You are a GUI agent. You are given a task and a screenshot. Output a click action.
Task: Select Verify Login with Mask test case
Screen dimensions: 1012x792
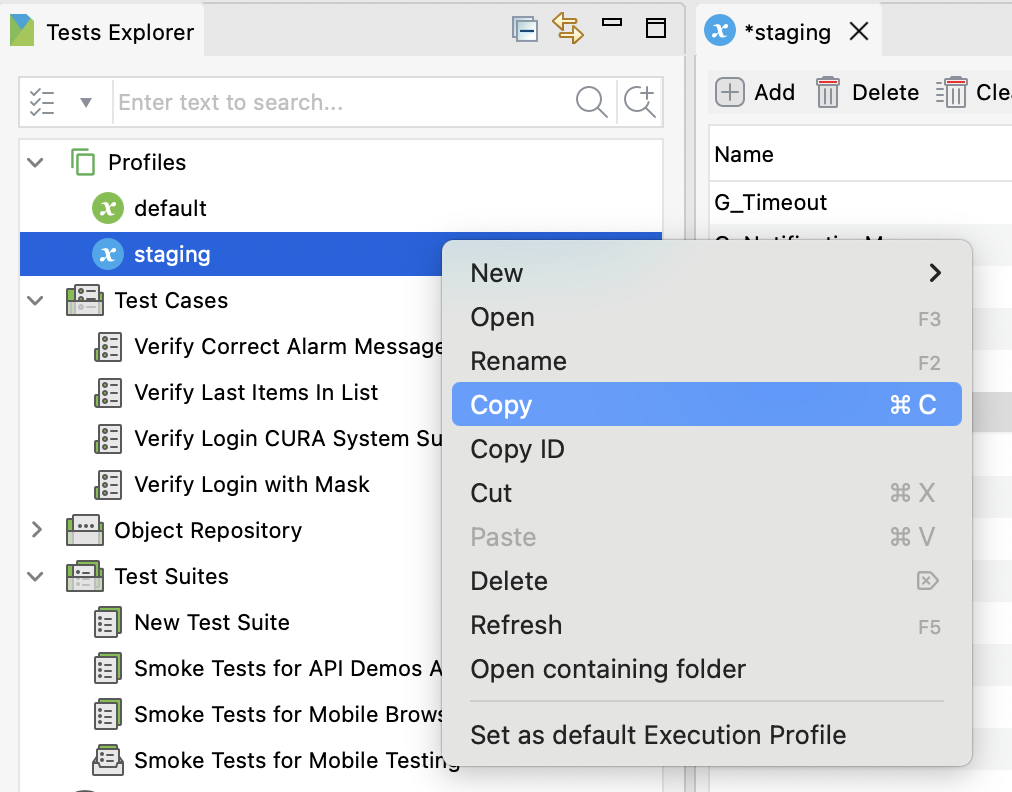pos(252,485)
